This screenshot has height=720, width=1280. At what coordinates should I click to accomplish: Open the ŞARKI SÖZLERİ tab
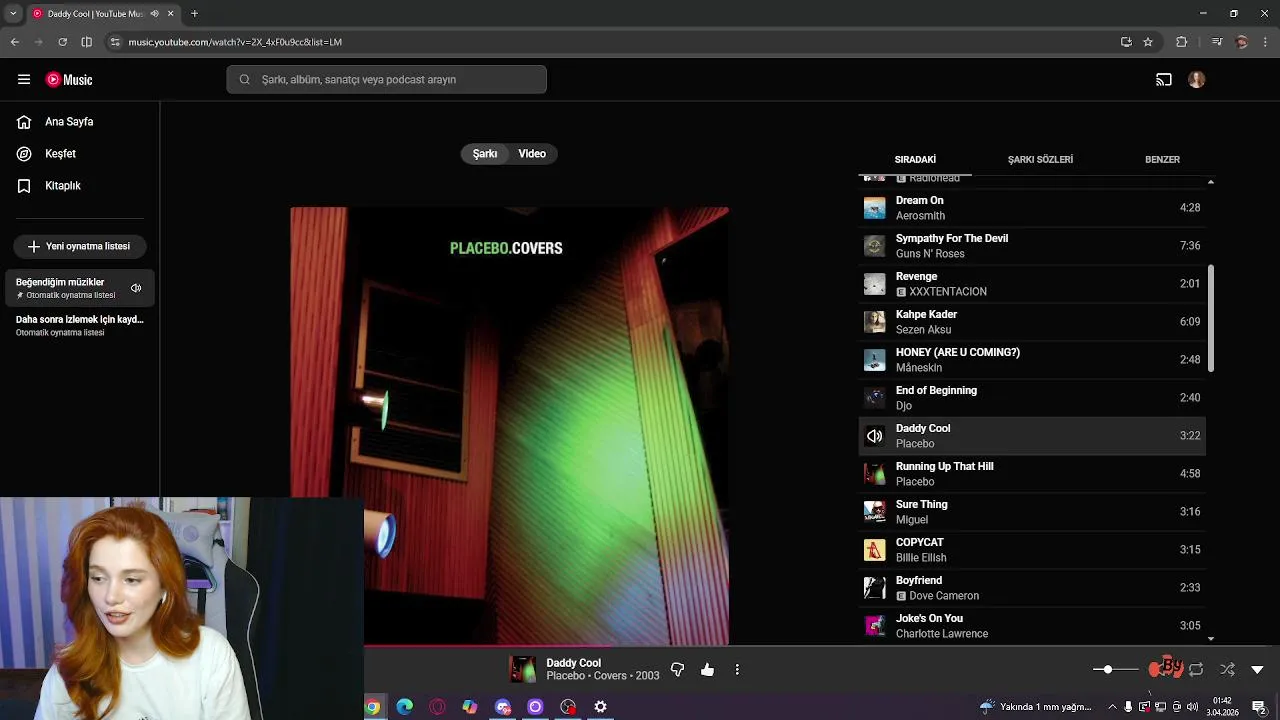[x=1040, y=160]
